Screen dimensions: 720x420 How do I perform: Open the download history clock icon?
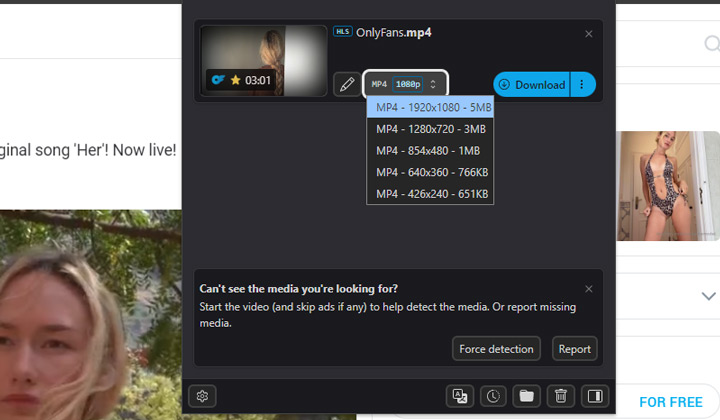pyautogui.click(x=493, y=396)
